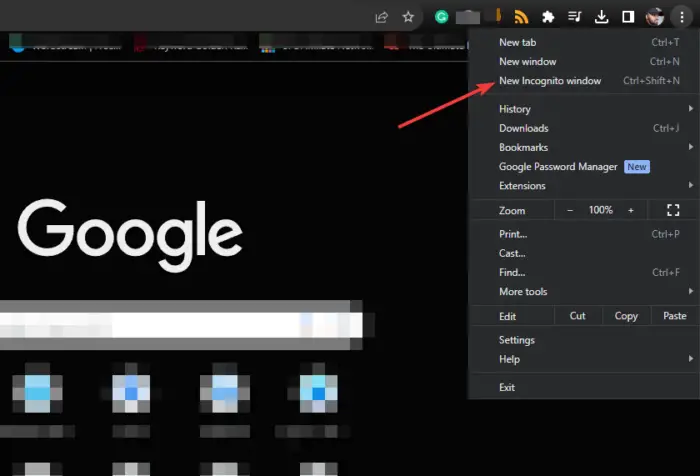The width and height of the screenshot is (700, 476).
Task: Choose Cast... from the menu
Action: 584,253
